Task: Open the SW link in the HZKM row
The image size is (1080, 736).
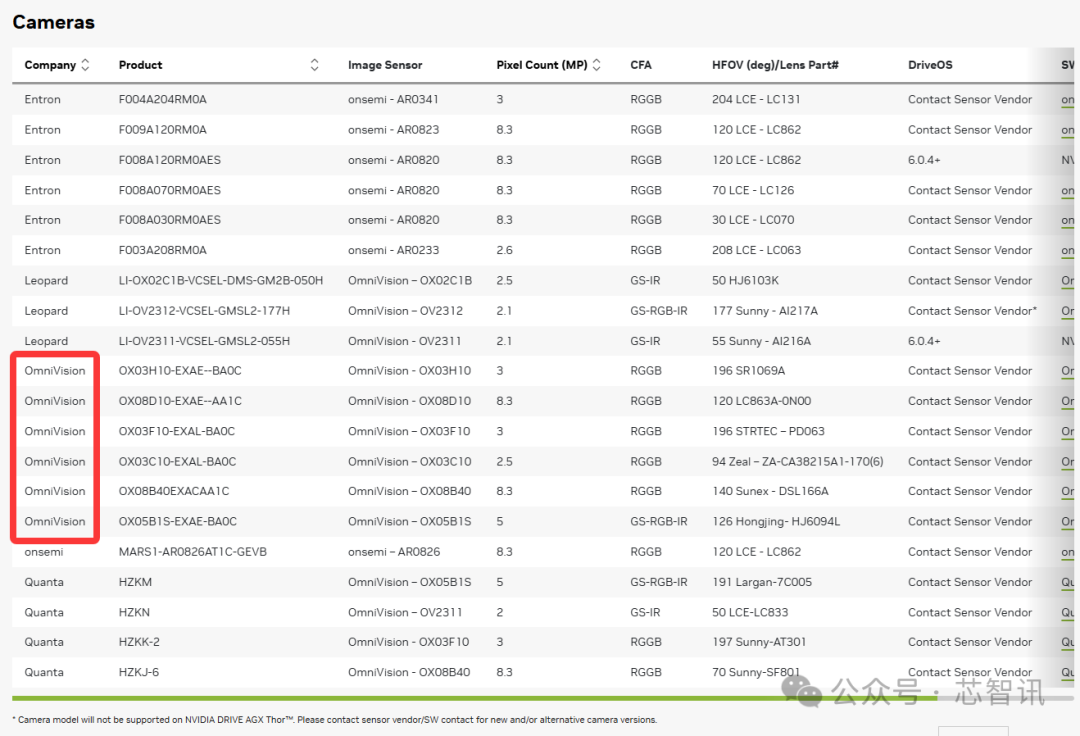Action: click(1068, 582)
